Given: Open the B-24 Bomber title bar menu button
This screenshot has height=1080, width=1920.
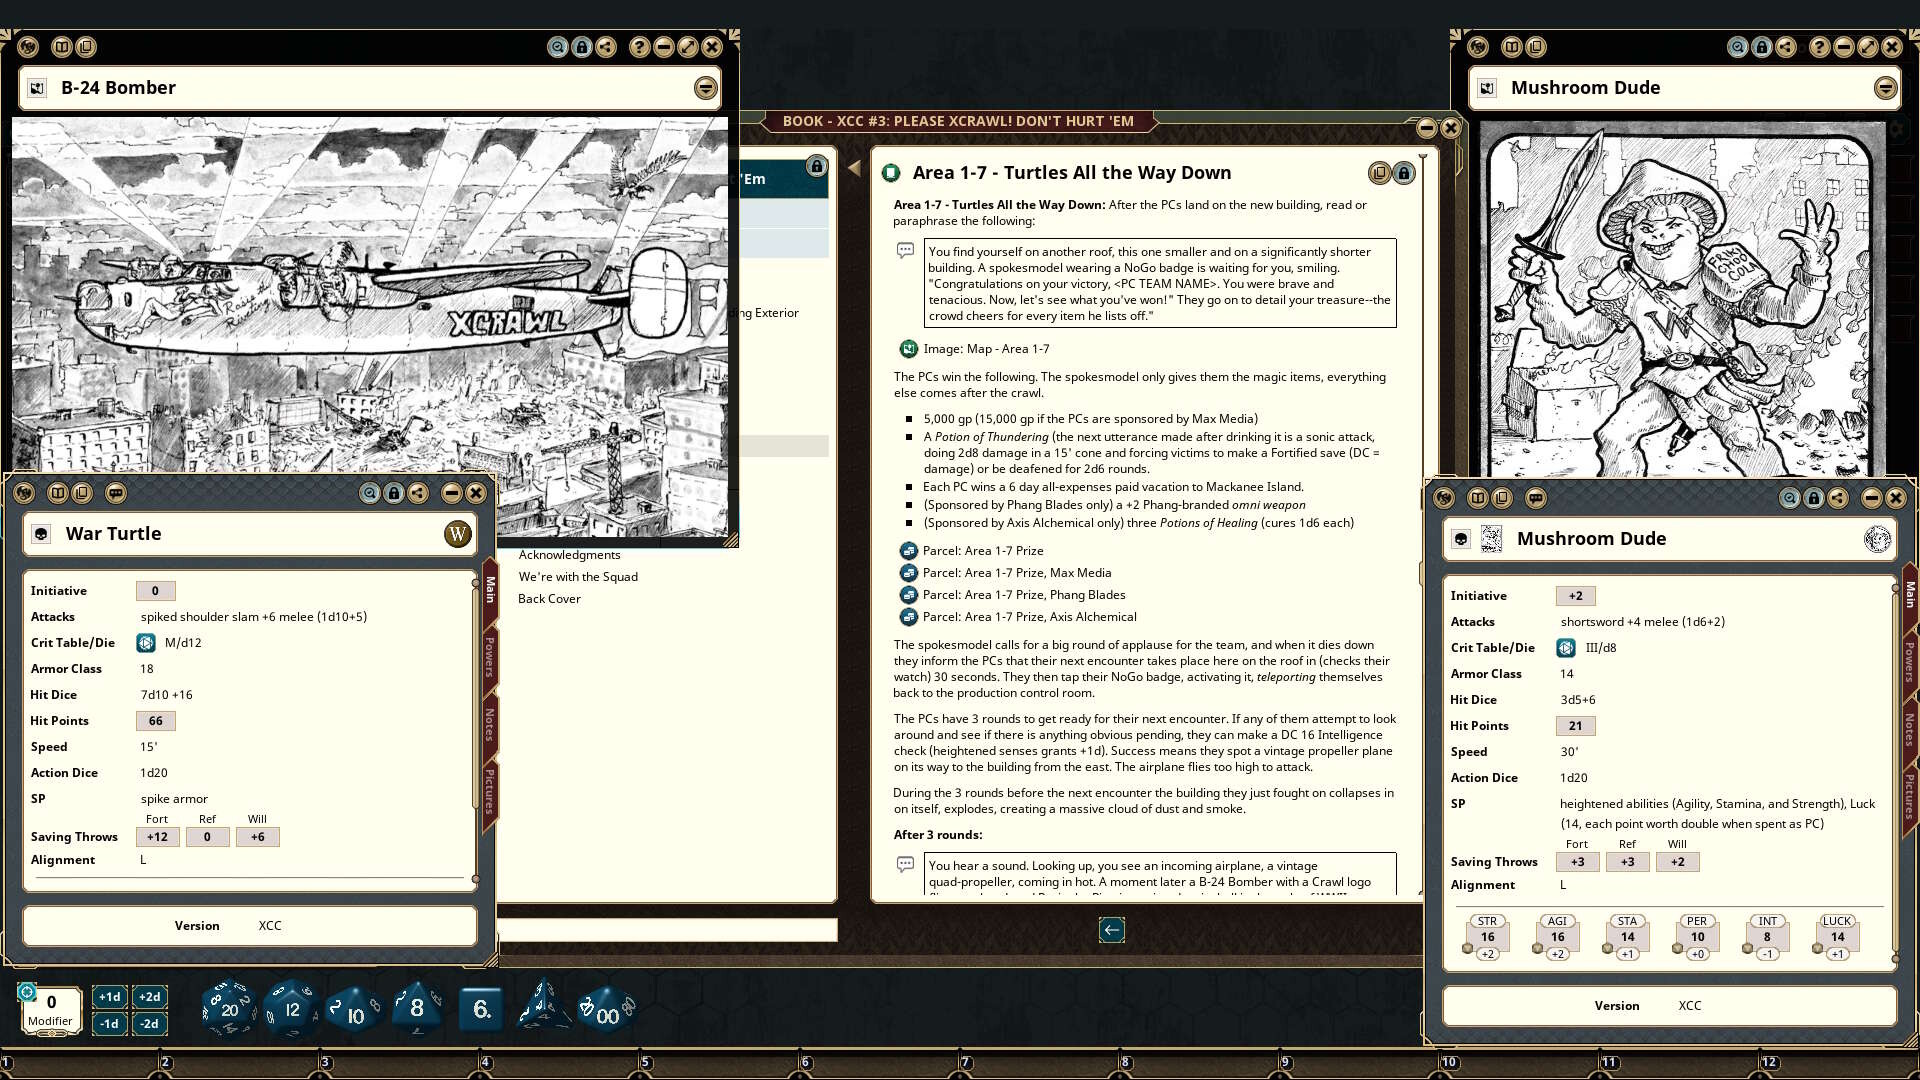Looking at the screenshot, I should tap(706, 88).
